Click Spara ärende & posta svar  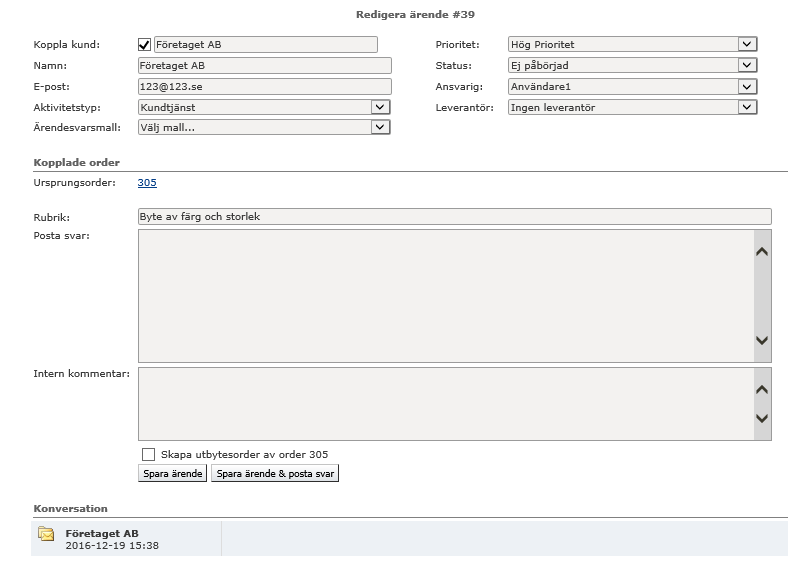(275, 474)
